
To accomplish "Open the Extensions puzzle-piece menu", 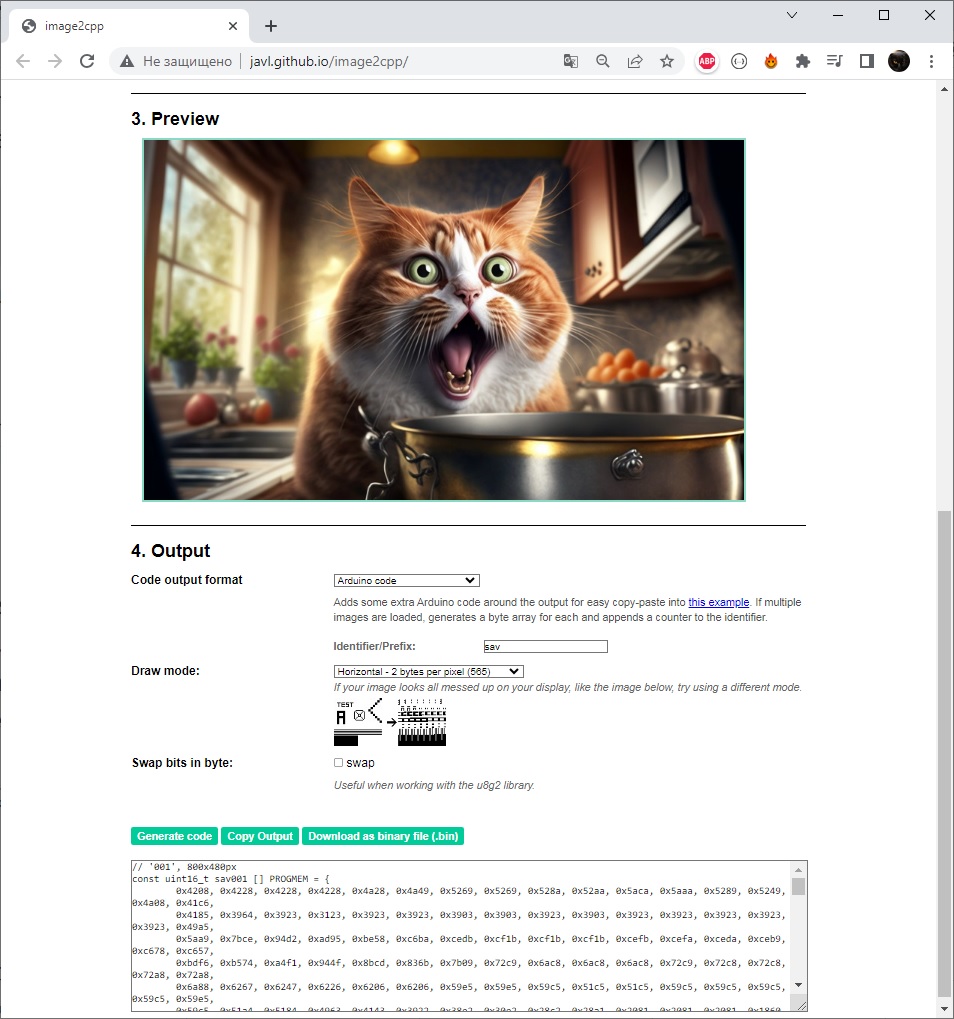I will click(x=803, y=61).
